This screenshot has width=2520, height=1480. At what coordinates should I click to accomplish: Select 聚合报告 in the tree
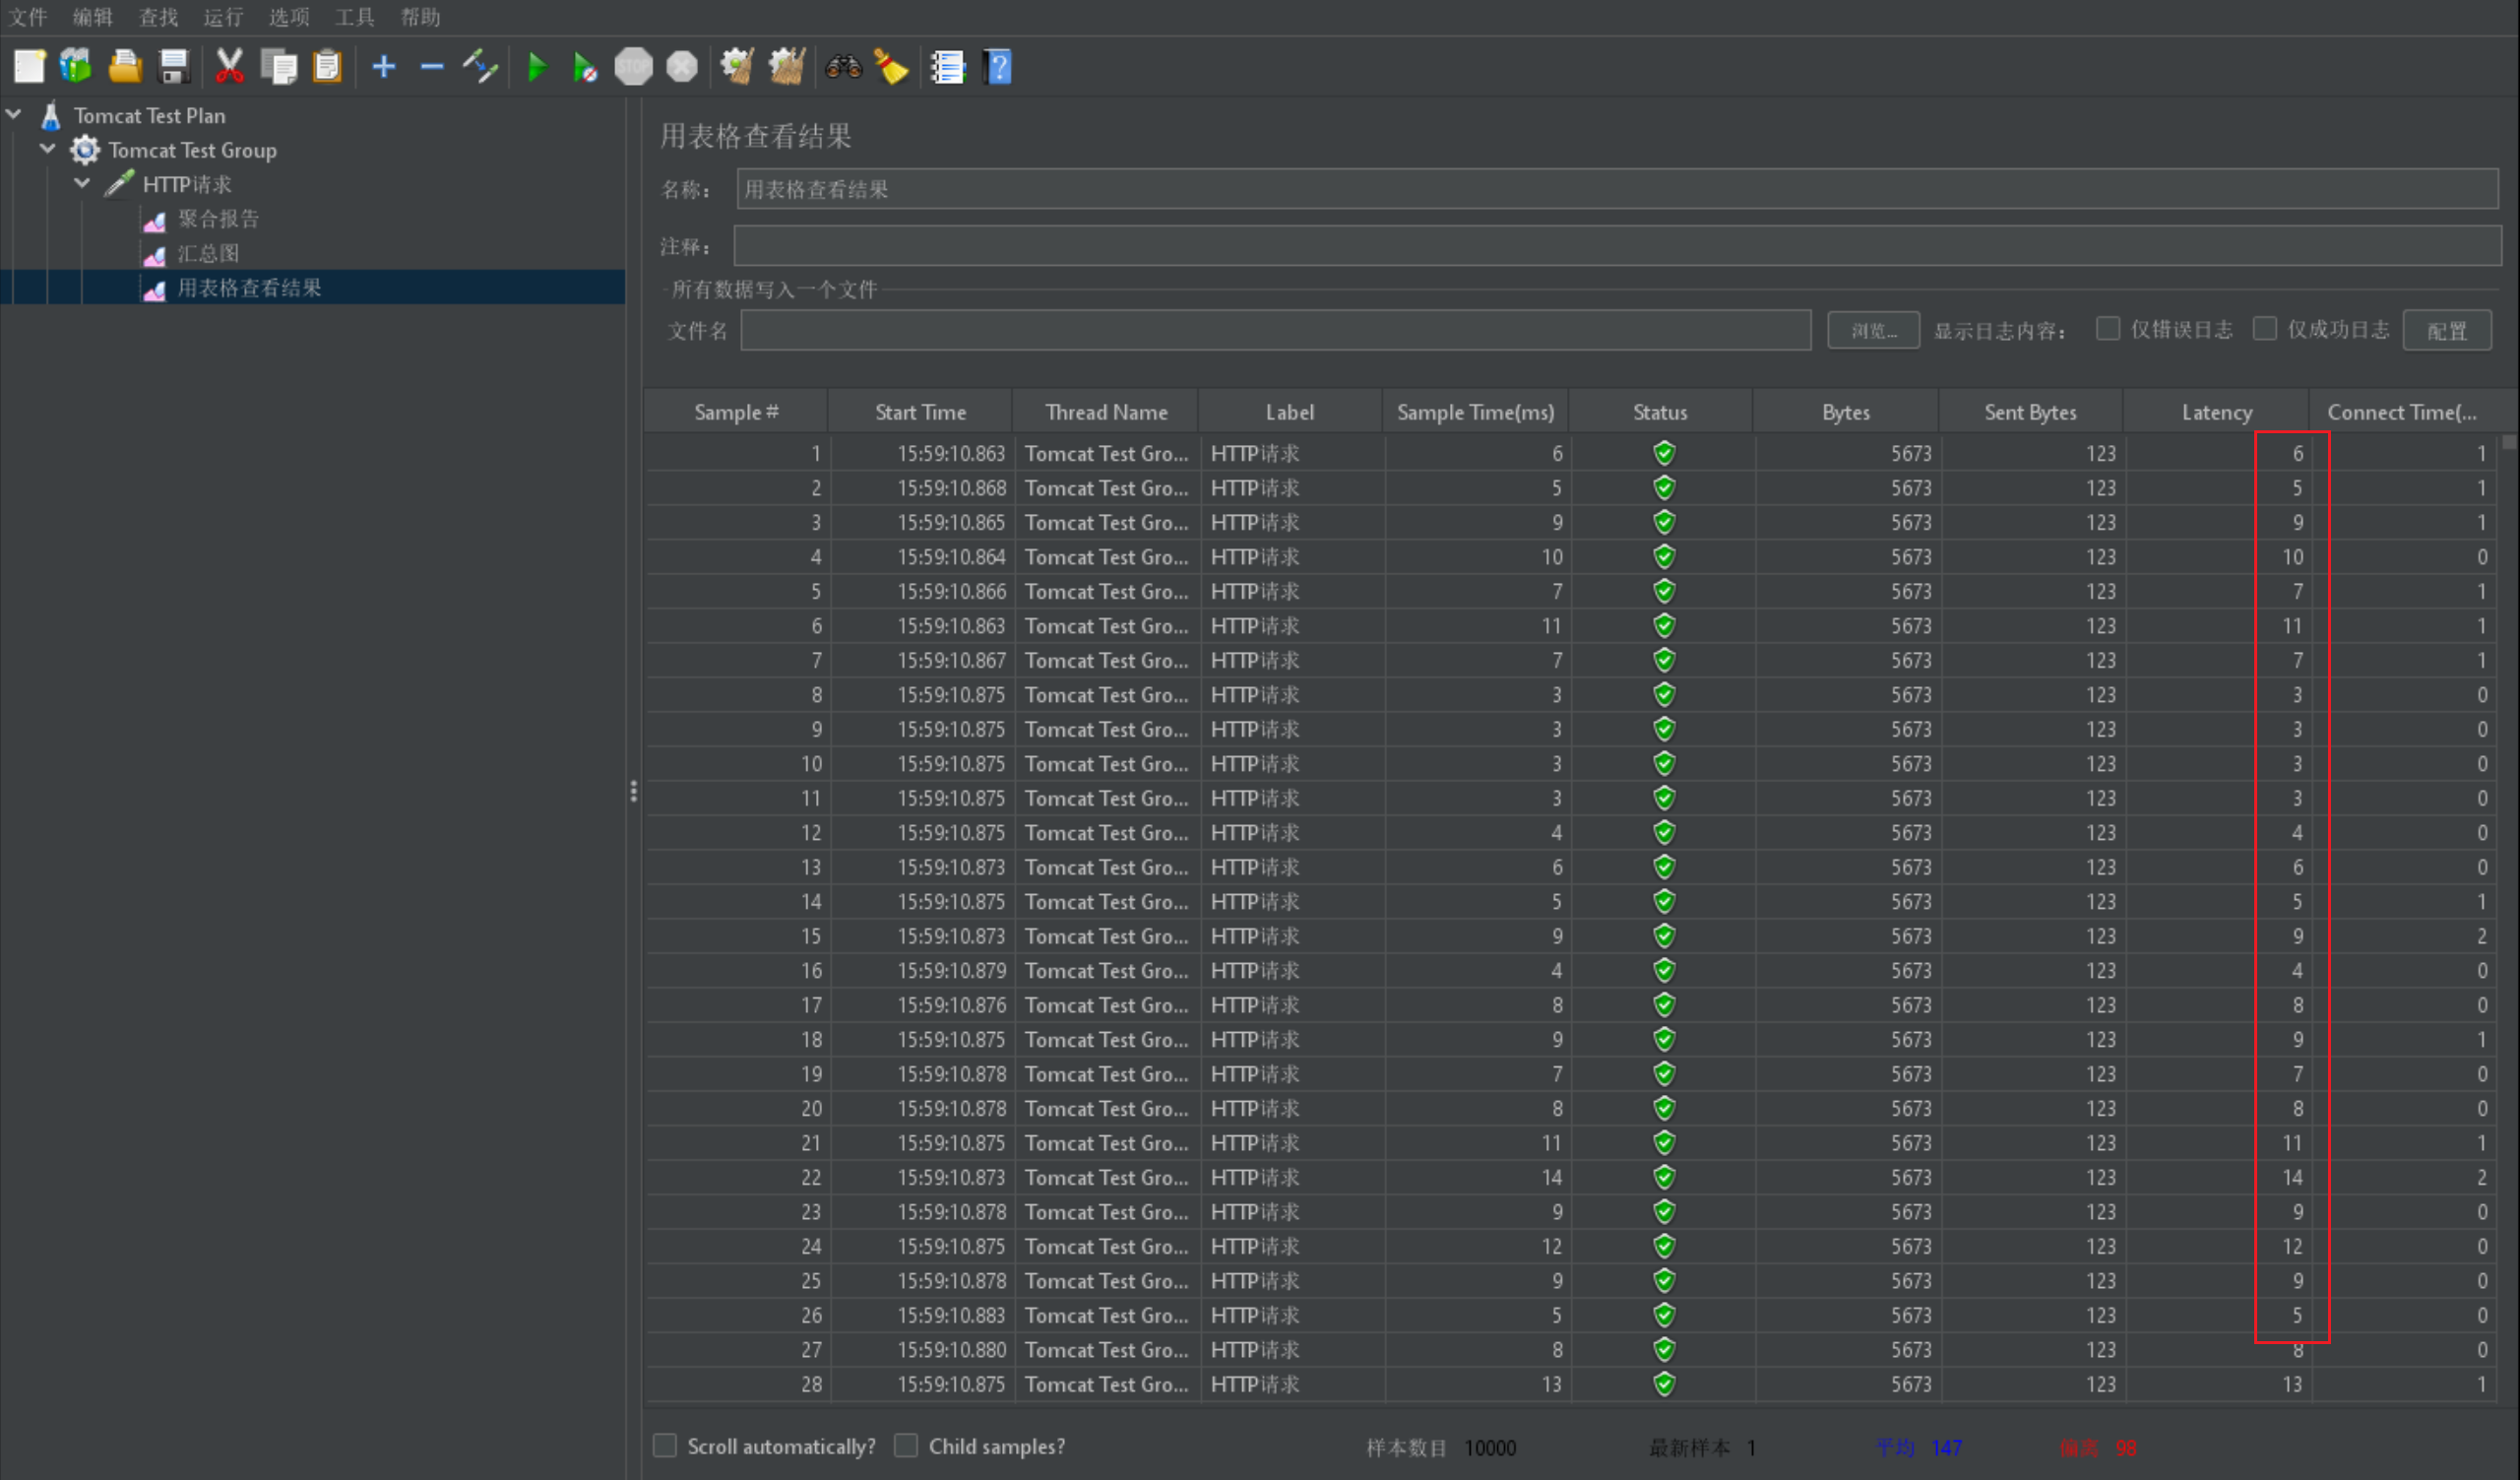pyautogui.click(x=218, y=219)
